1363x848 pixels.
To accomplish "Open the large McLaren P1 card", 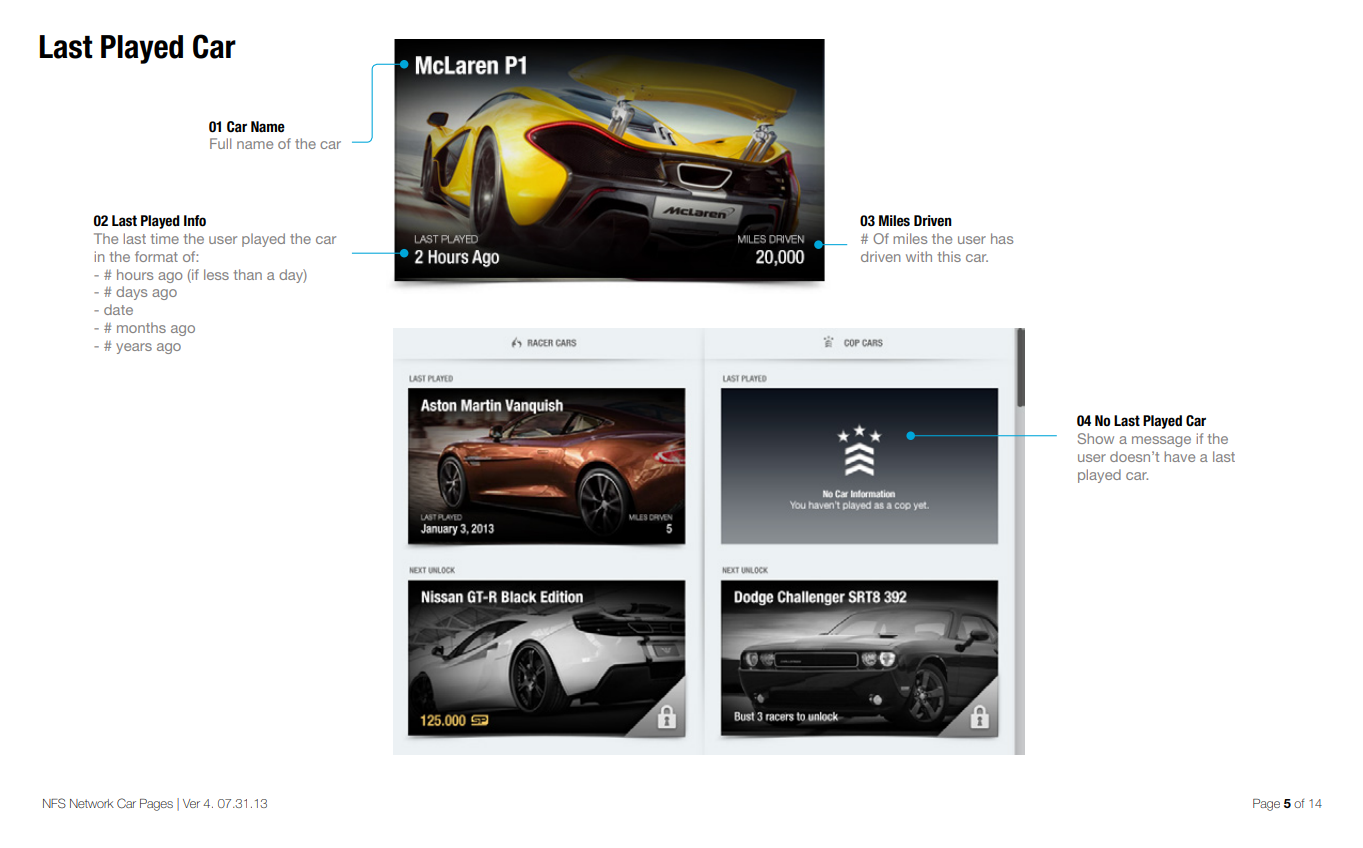I will (x=609, y=160).
